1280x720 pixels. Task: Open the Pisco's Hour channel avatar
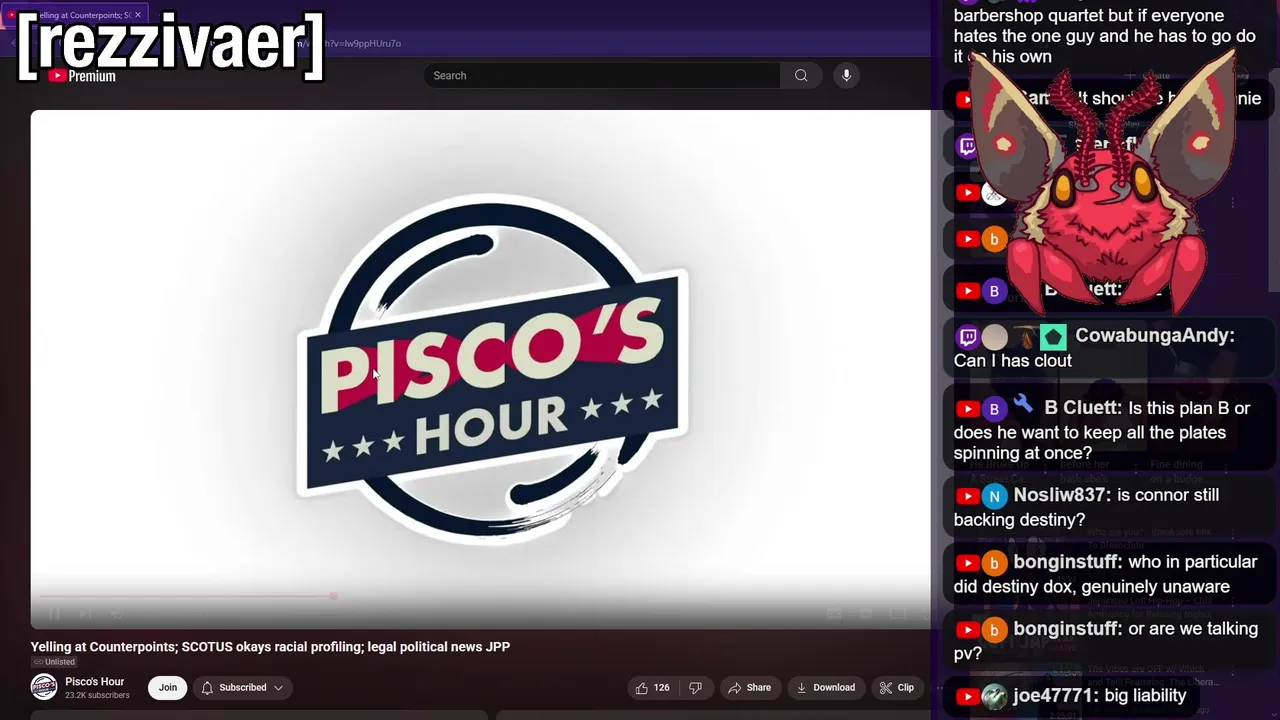[x=44, y=687]
